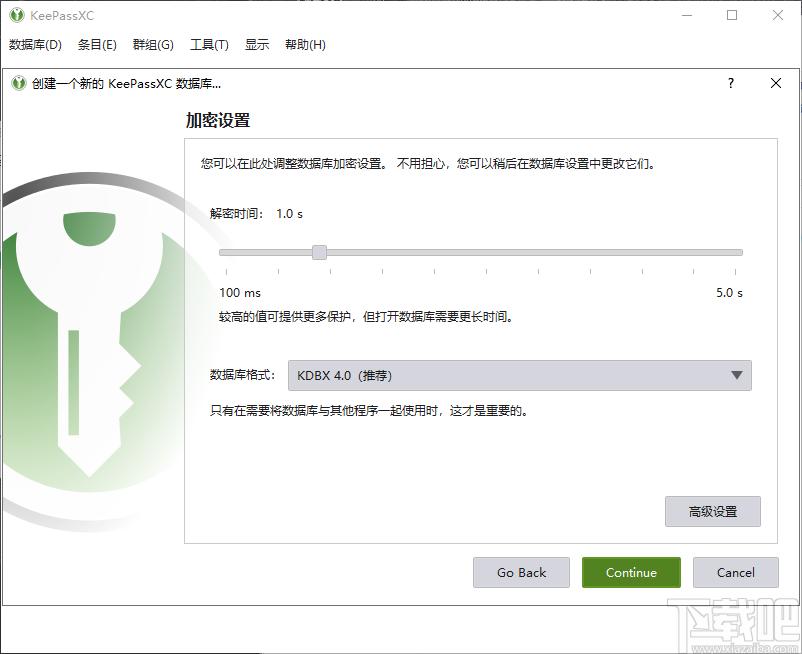Click the KeePassXC logo in main title bar
This screenshot has width=802, height=654.
pyautogui.click(x=17, y=15)
